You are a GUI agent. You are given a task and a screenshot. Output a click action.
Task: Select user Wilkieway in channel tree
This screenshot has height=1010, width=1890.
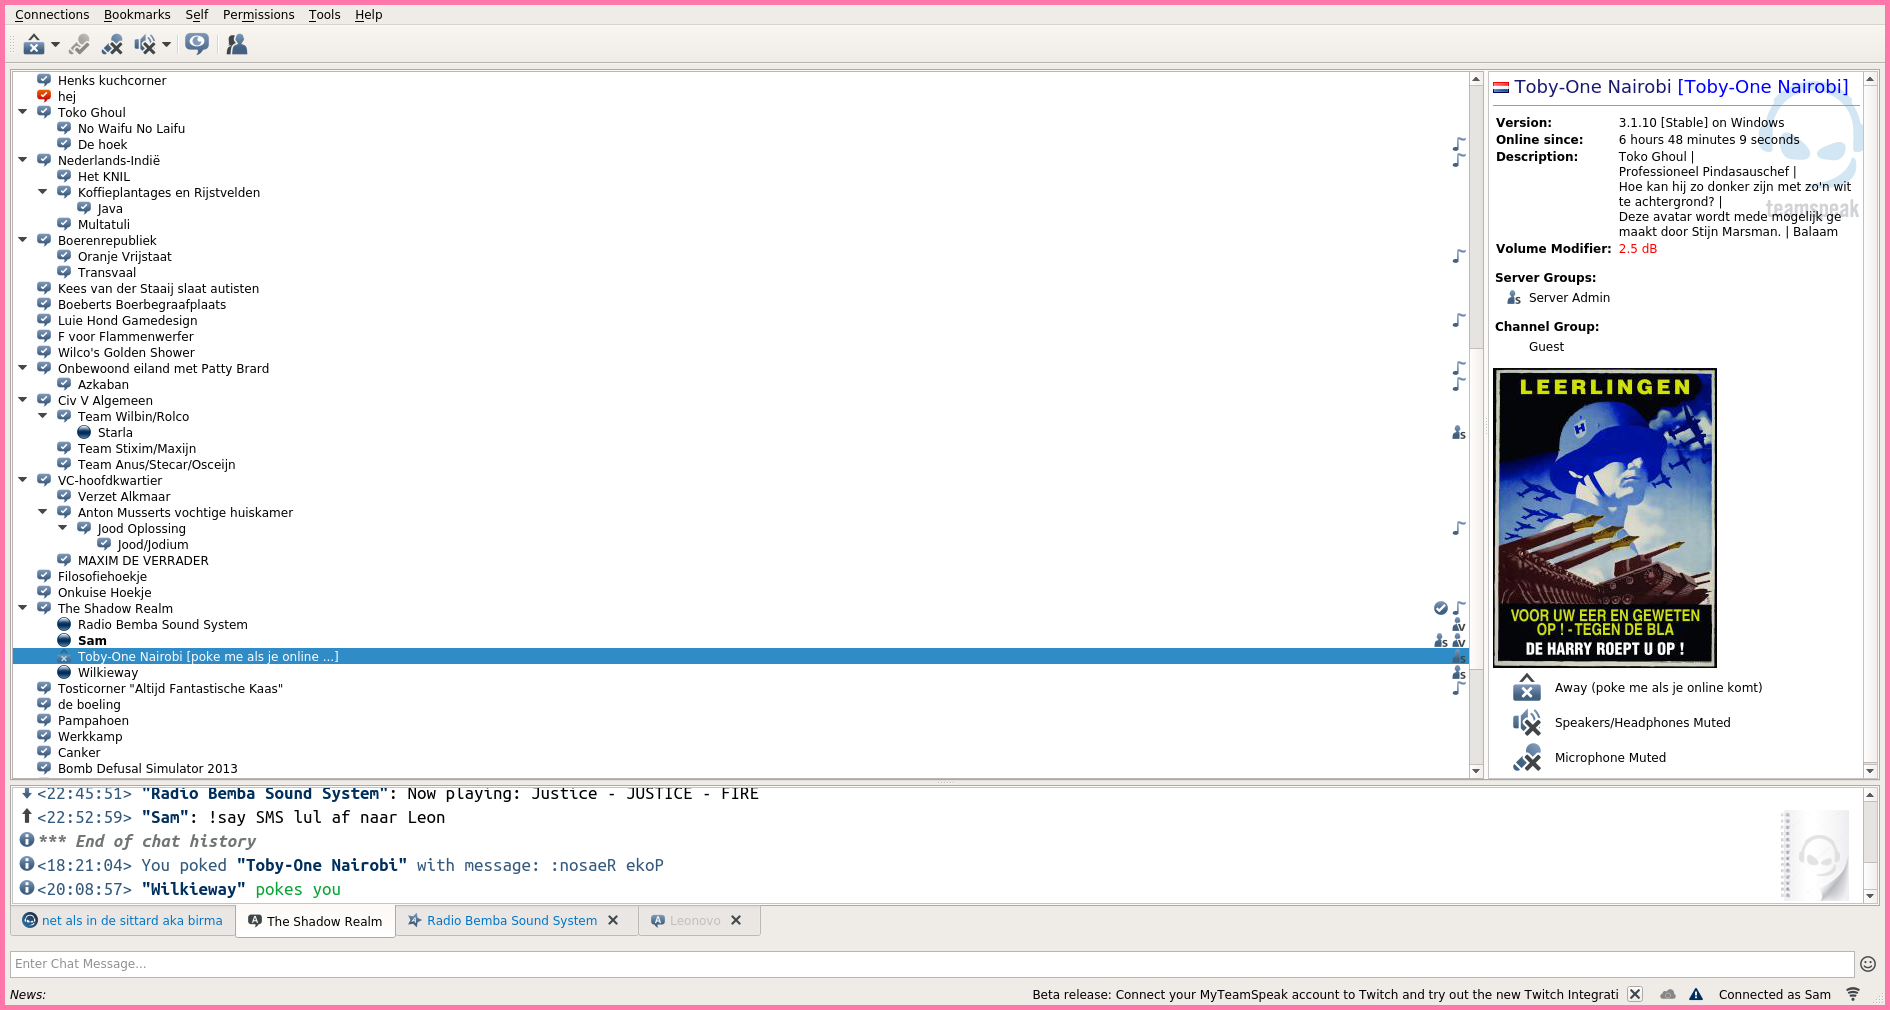[108, 672]
